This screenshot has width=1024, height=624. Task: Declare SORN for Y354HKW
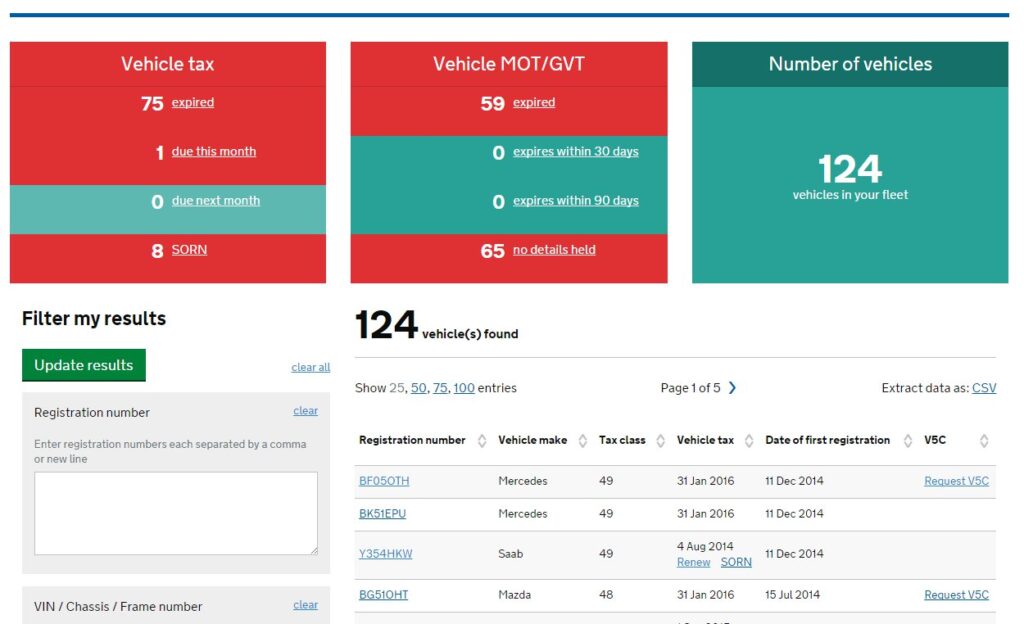click(736, 563)
